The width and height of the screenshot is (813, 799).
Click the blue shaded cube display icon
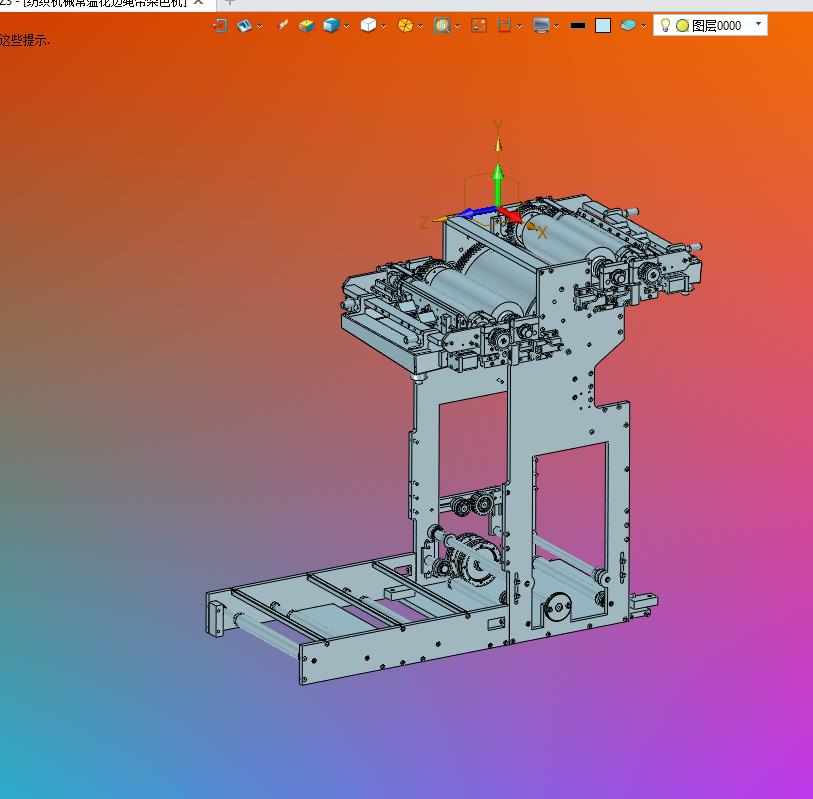pos(330,25)
